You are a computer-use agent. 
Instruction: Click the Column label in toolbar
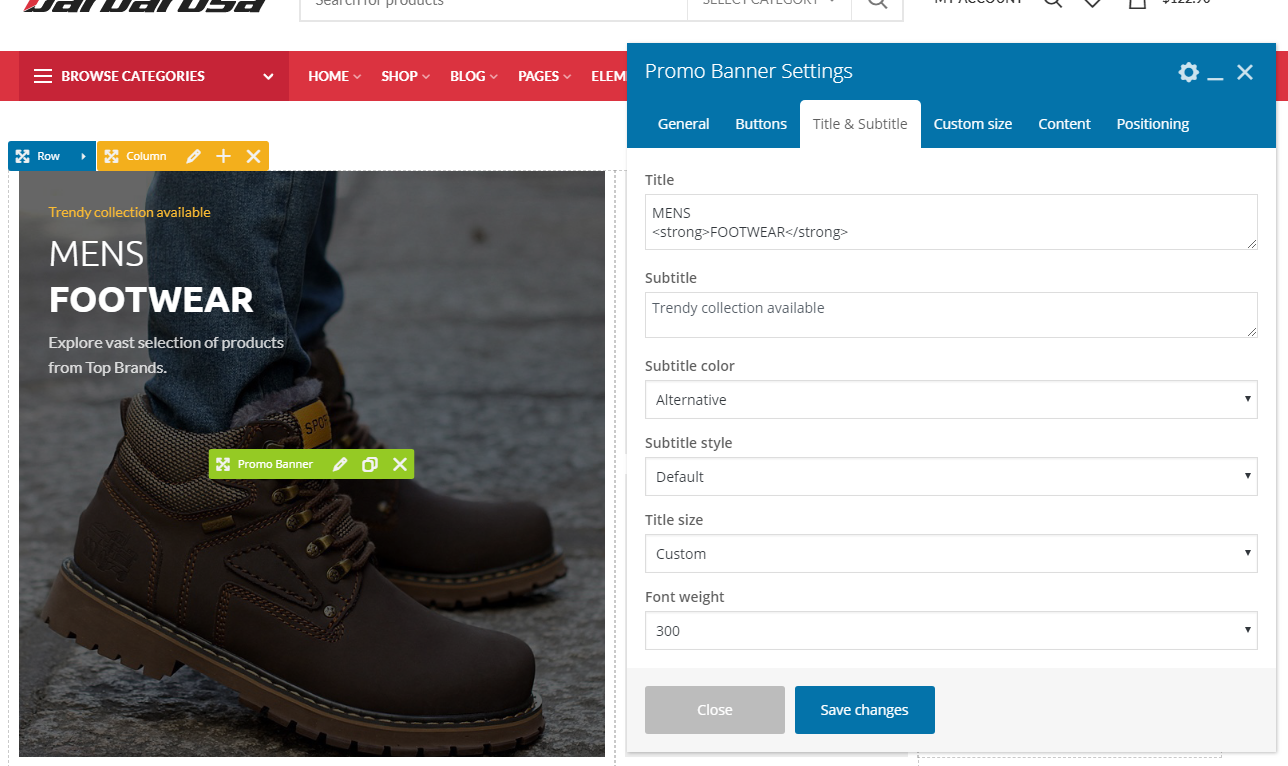click(x=146, y=156)
